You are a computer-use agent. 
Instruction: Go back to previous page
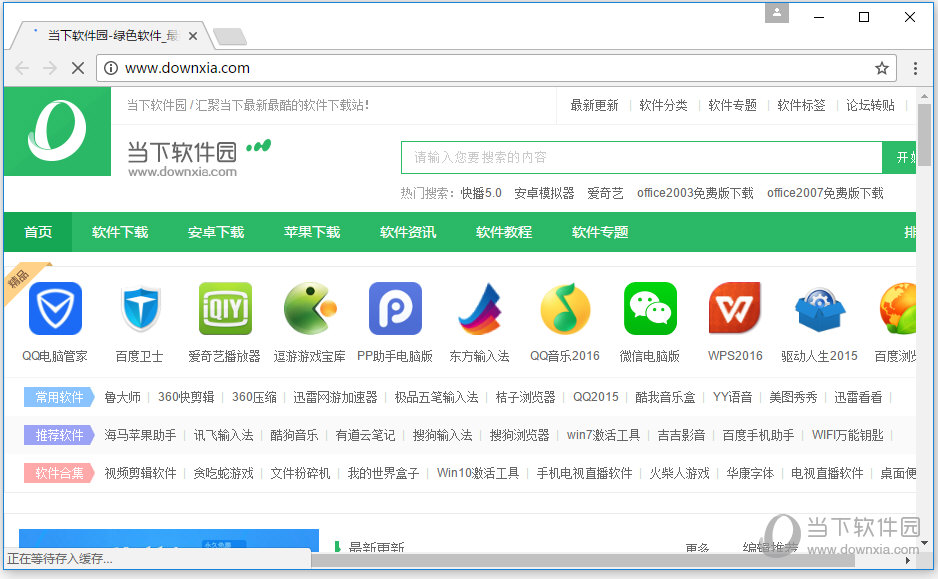[23, 68]
